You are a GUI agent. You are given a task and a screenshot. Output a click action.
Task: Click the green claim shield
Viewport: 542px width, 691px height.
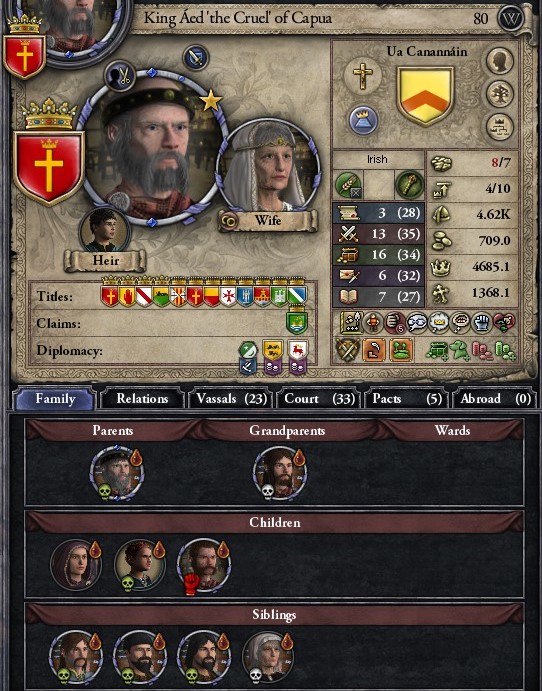point(297,323)
